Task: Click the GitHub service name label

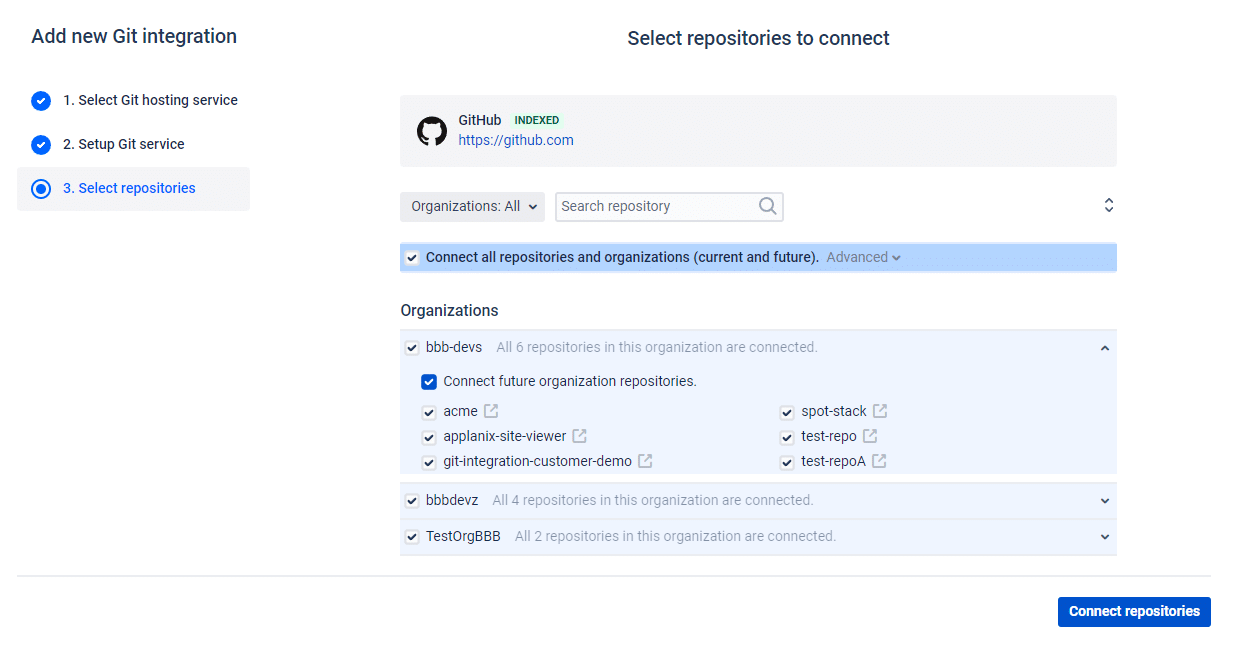Action: pos(480,120)
